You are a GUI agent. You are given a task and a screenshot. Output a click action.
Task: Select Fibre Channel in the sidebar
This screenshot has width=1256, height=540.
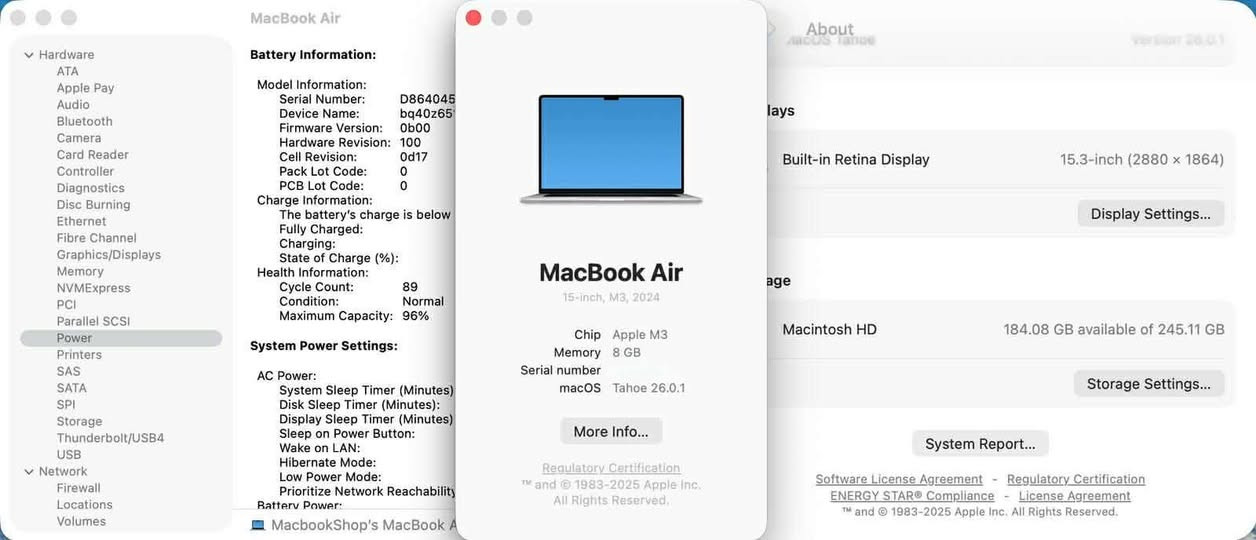click(x=96, y=238)
